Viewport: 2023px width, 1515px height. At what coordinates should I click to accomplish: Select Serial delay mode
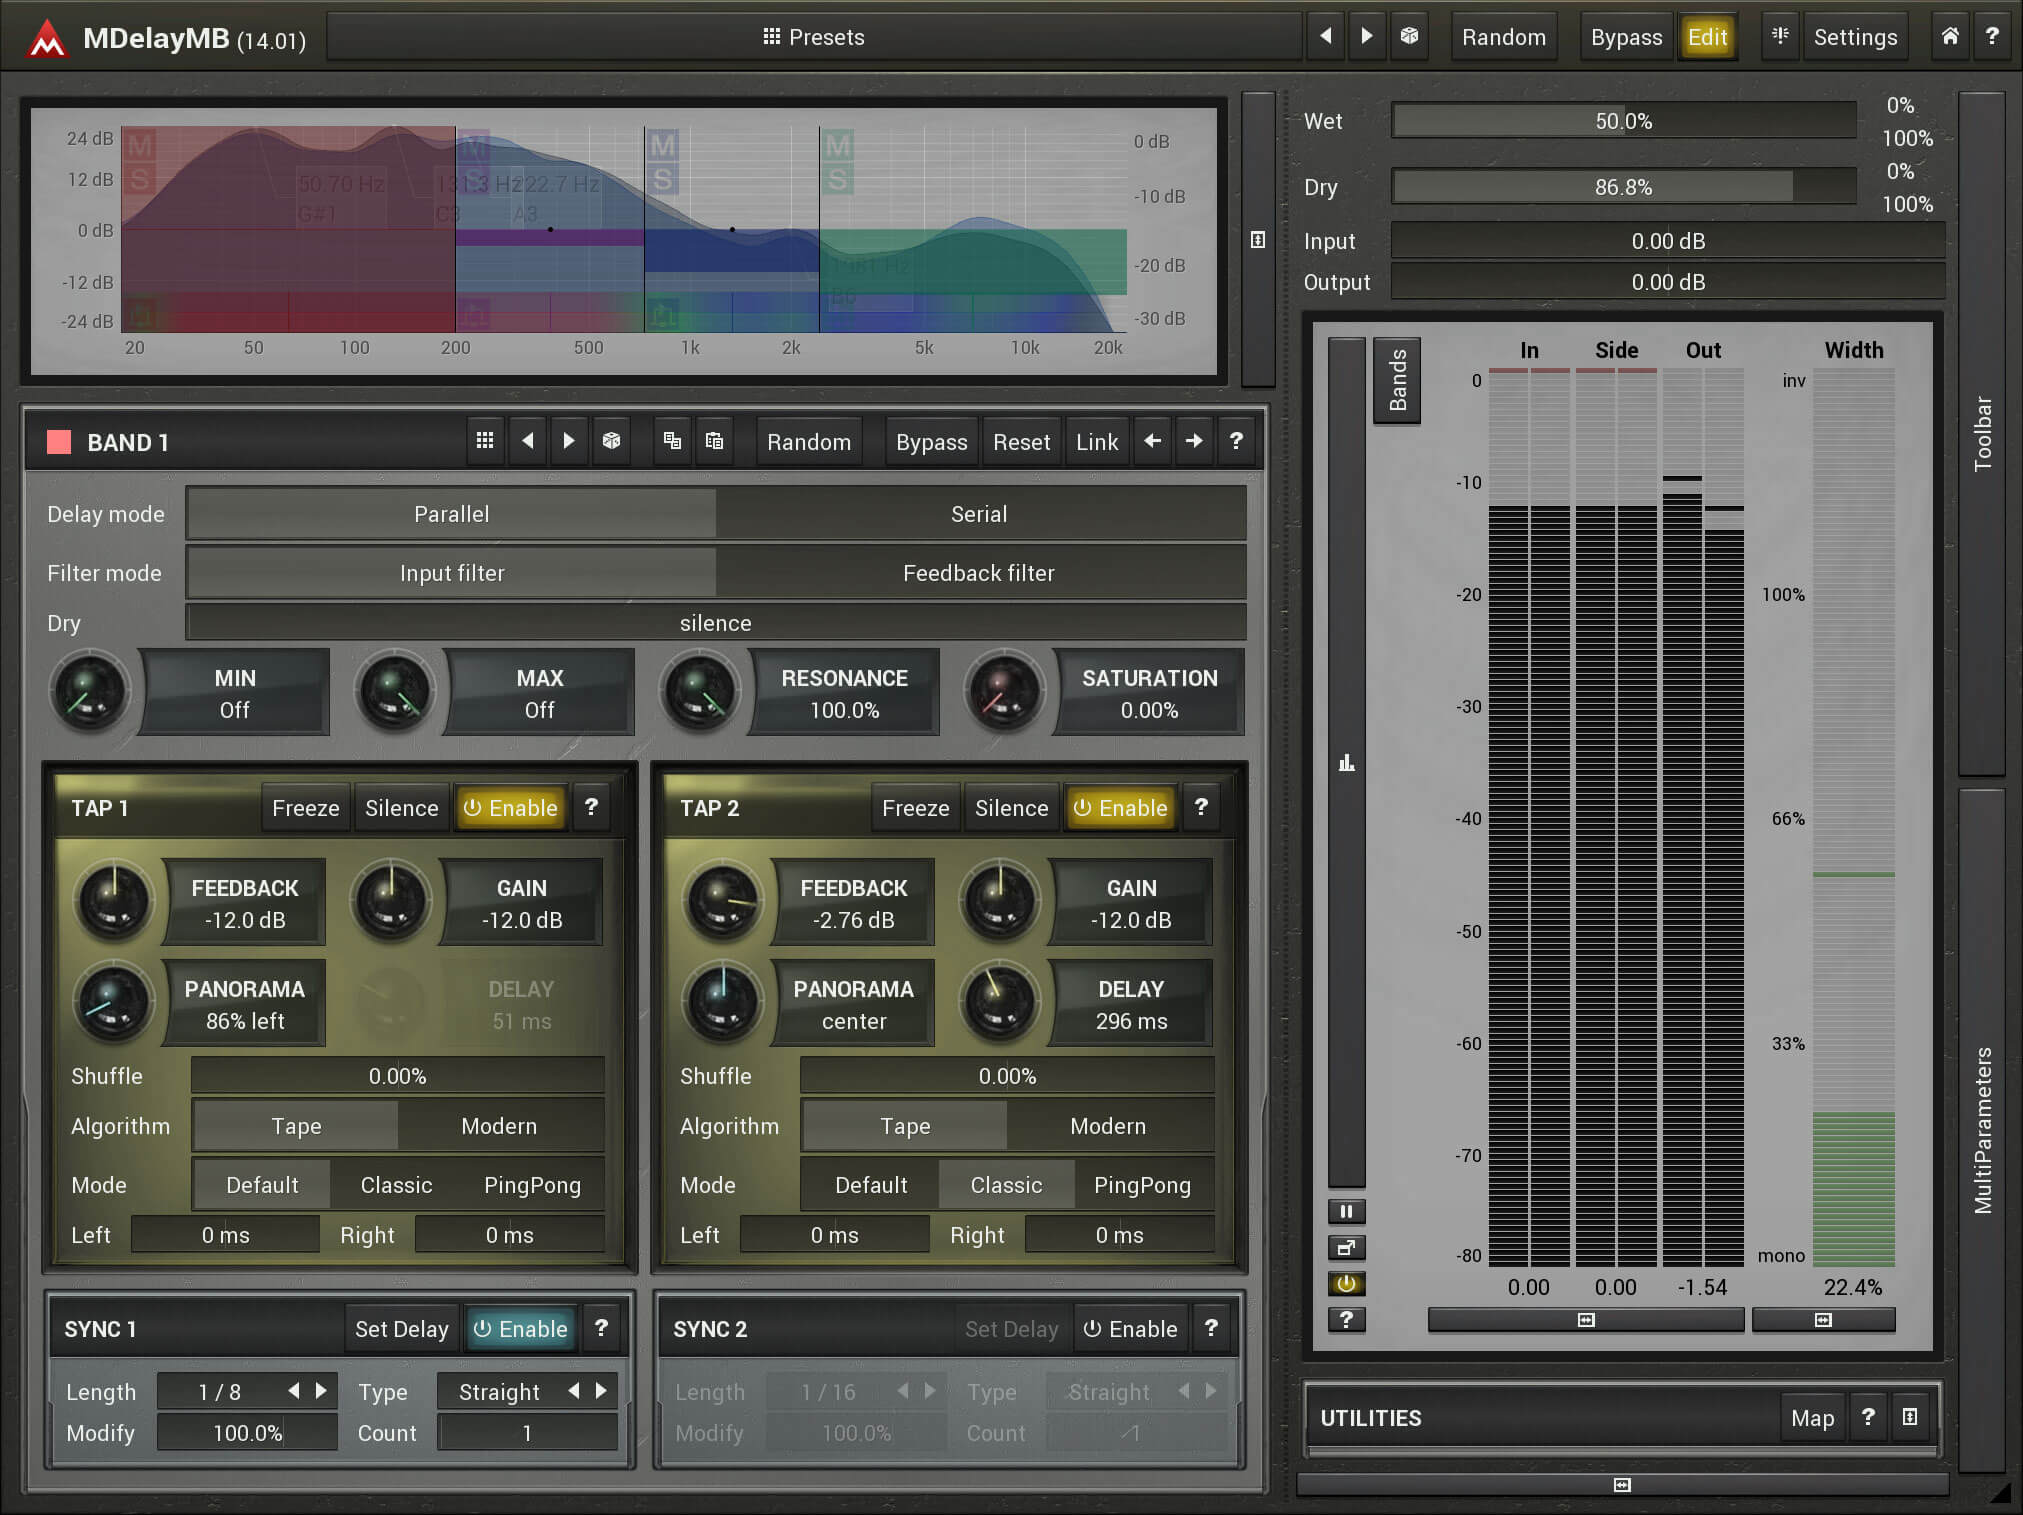coord(979,514)
